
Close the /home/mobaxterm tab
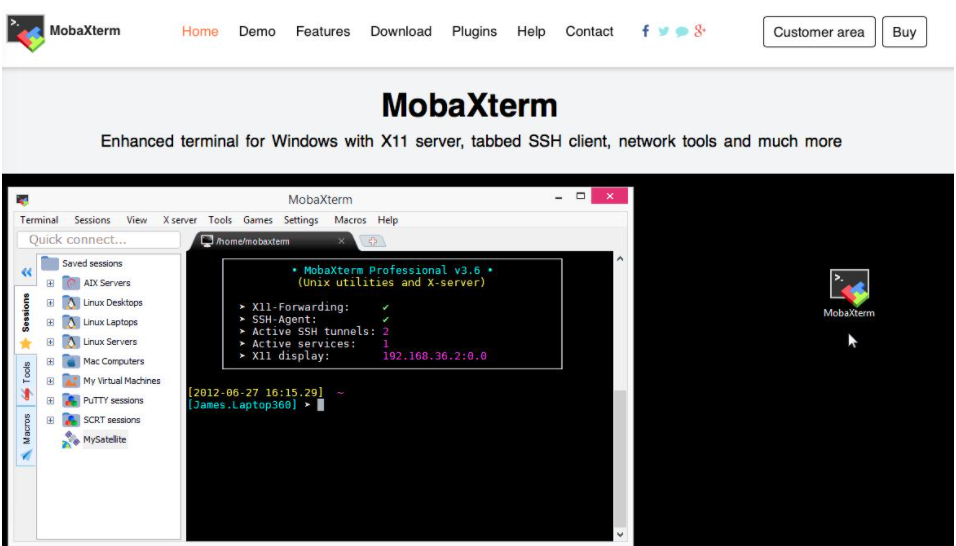tap(341, 241)
